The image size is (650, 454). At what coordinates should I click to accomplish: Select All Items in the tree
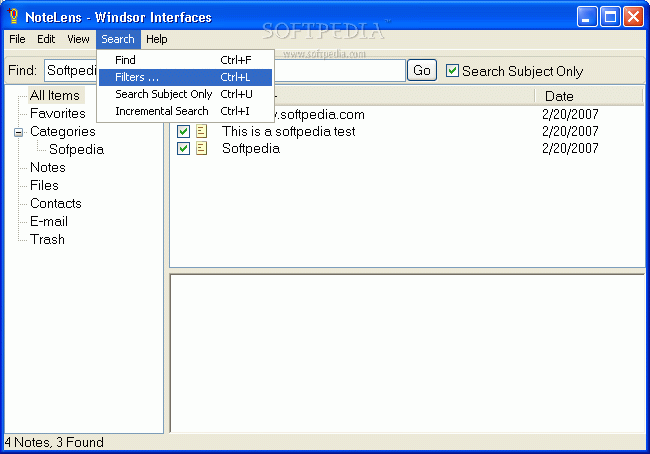pyautogui.click(x=55, y=95)
